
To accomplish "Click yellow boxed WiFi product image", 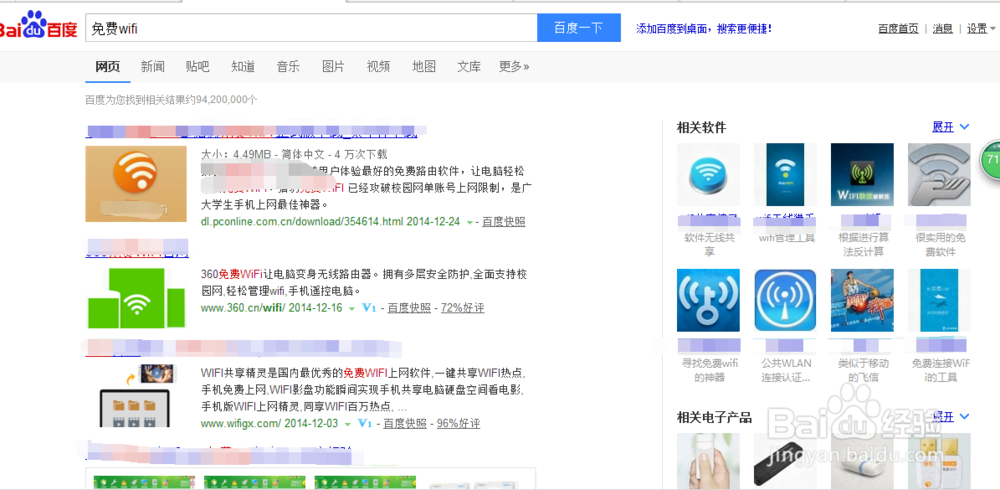I will (939, 461).
